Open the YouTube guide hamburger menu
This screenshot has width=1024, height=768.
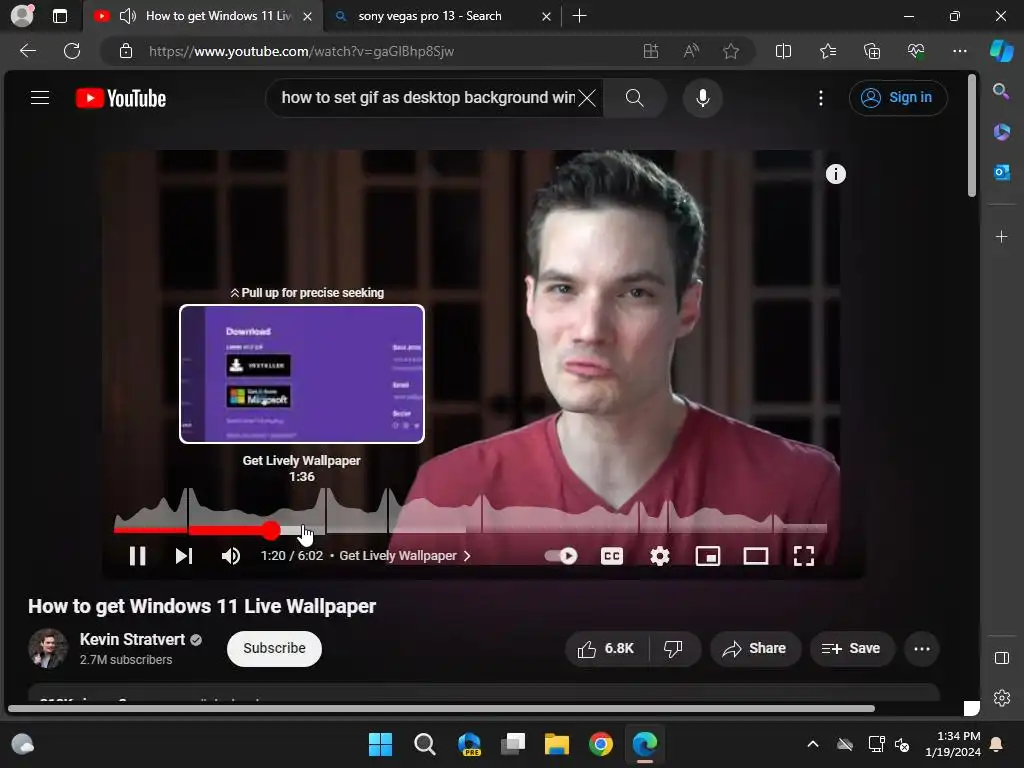40,98
